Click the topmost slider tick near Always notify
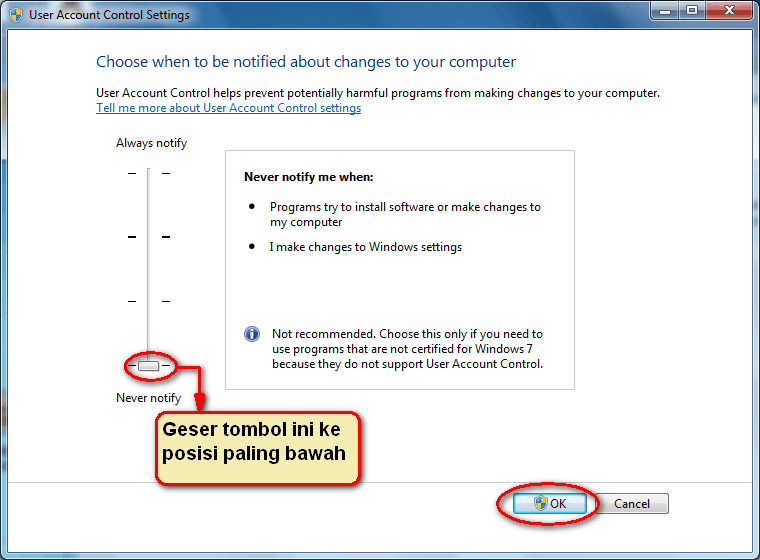The image size is (760, 560). pos(148,173)
